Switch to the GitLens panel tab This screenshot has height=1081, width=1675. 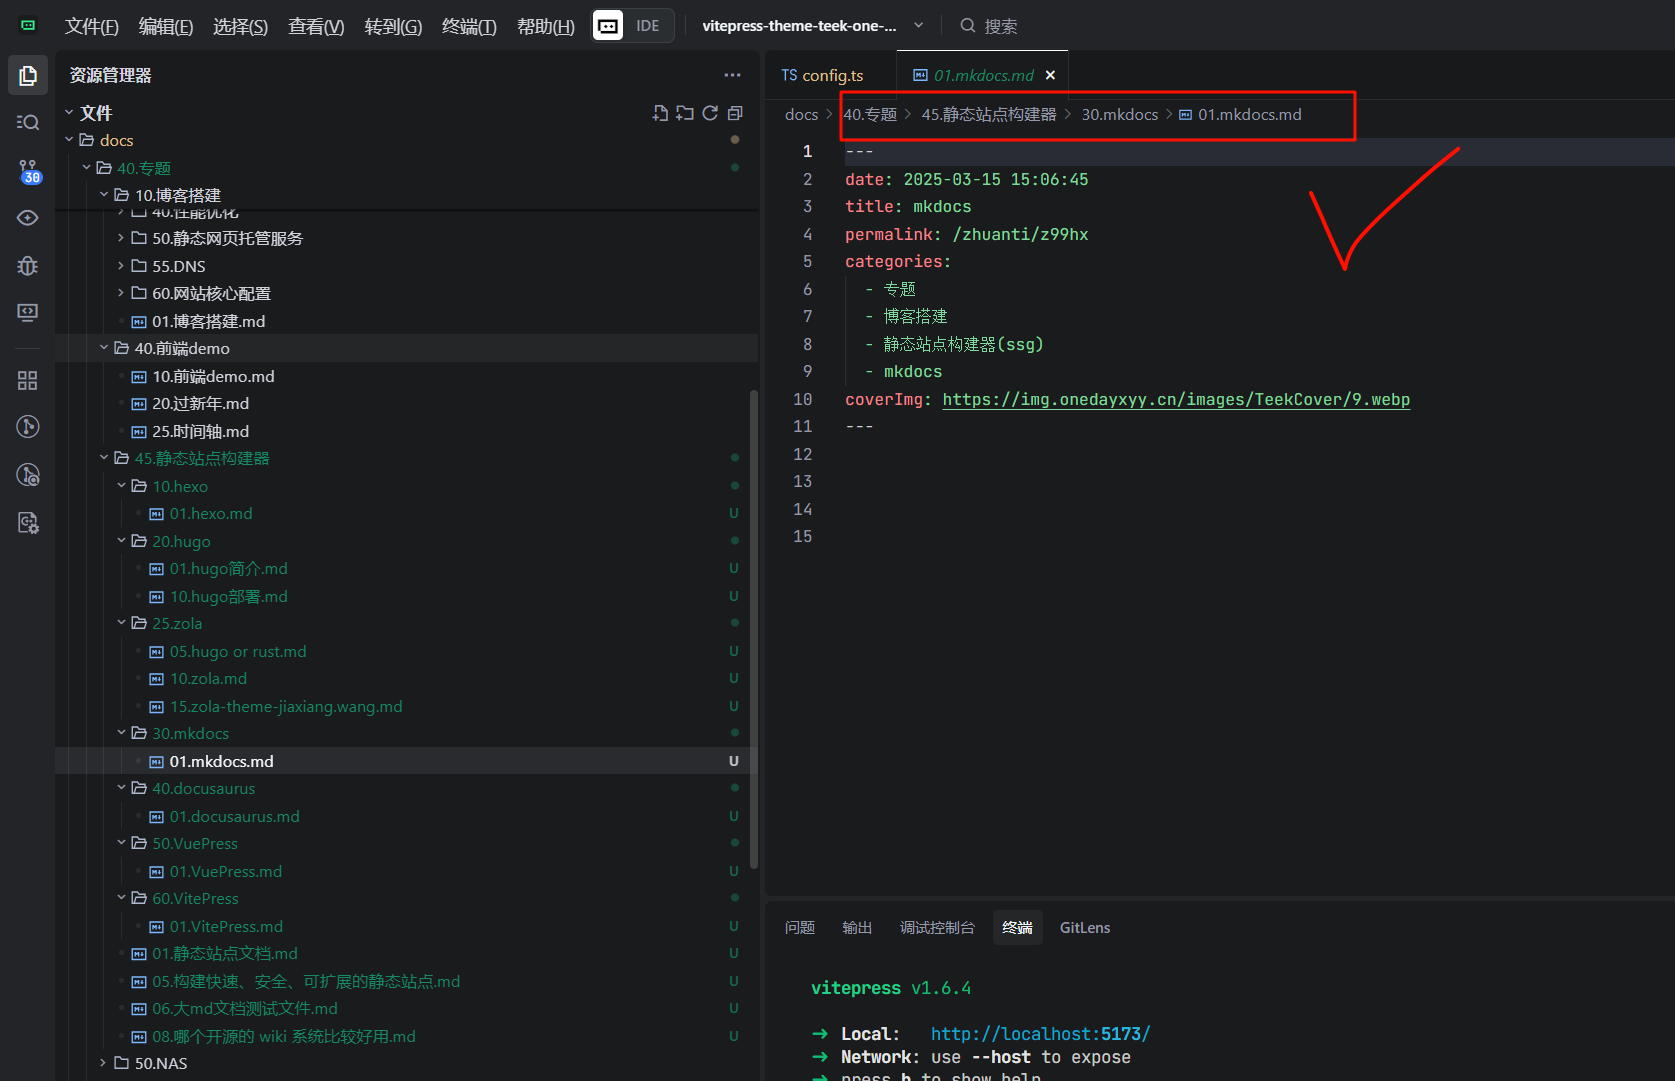pyautogui.click(x=1085, y=927)
